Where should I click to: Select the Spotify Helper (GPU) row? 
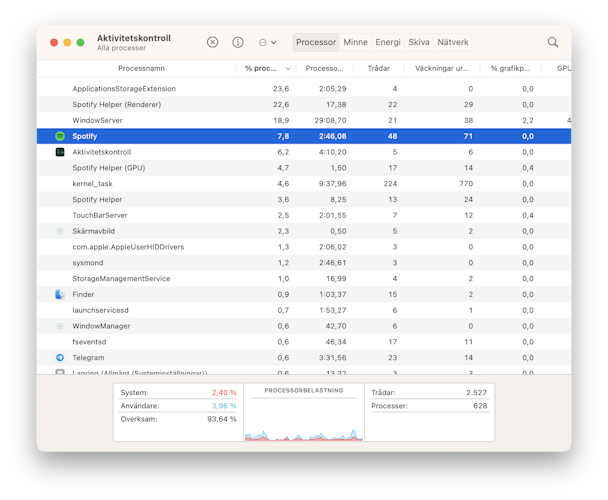point(304,168)
